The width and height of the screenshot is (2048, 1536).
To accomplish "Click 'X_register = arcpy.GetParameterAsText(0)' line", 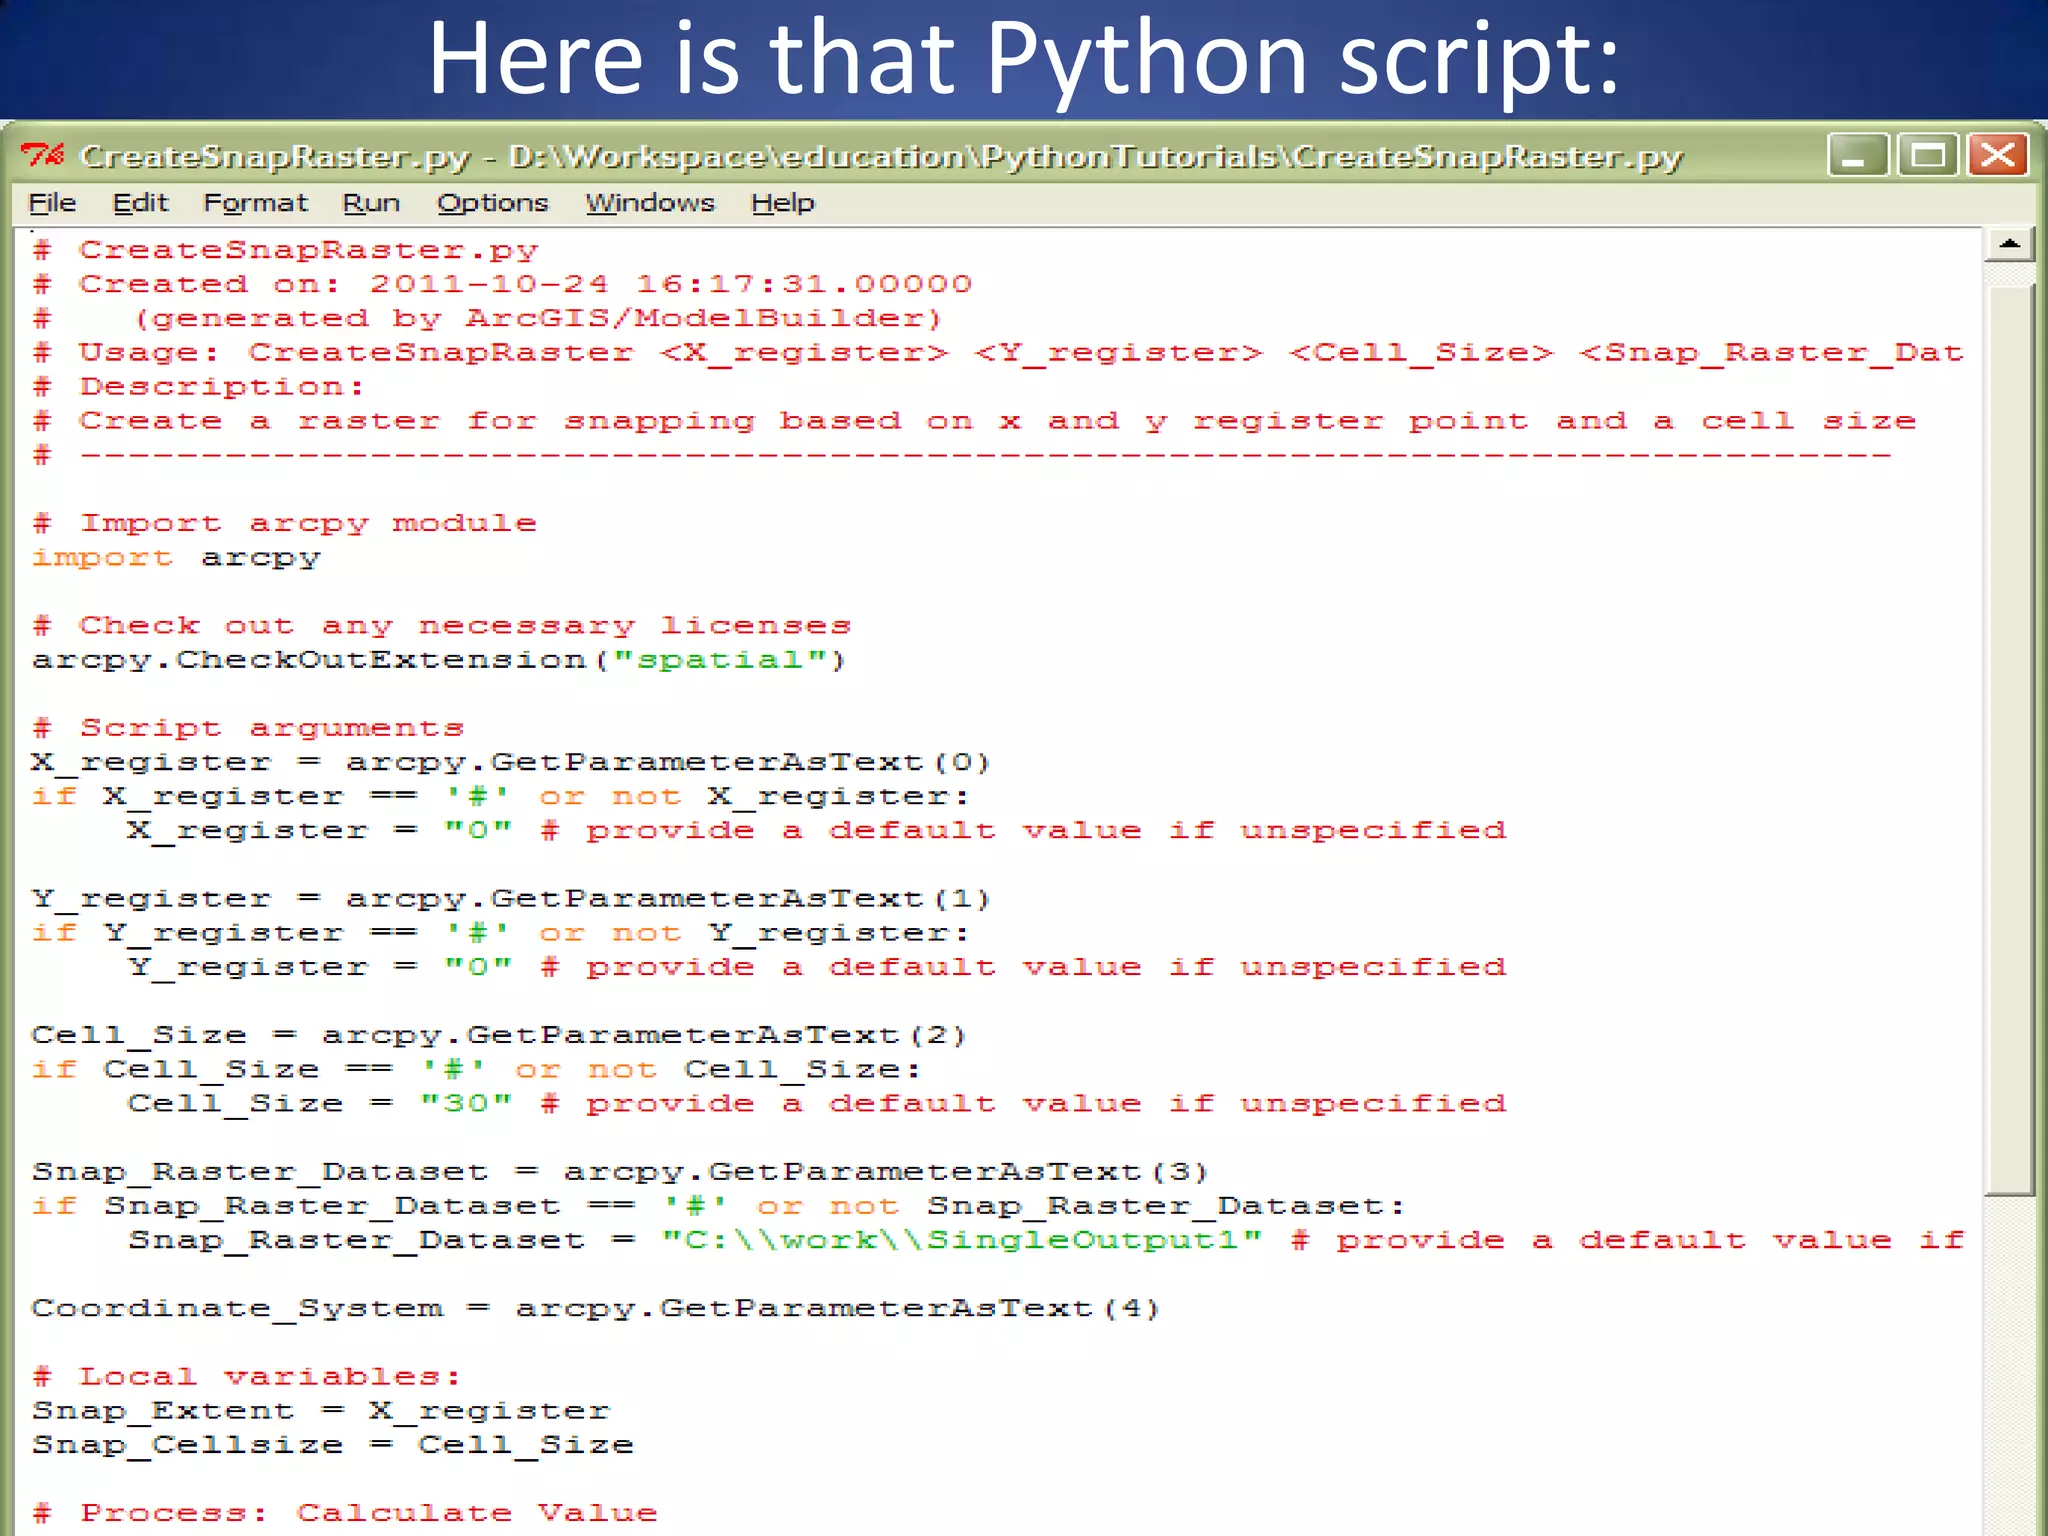I will [511, 762].
